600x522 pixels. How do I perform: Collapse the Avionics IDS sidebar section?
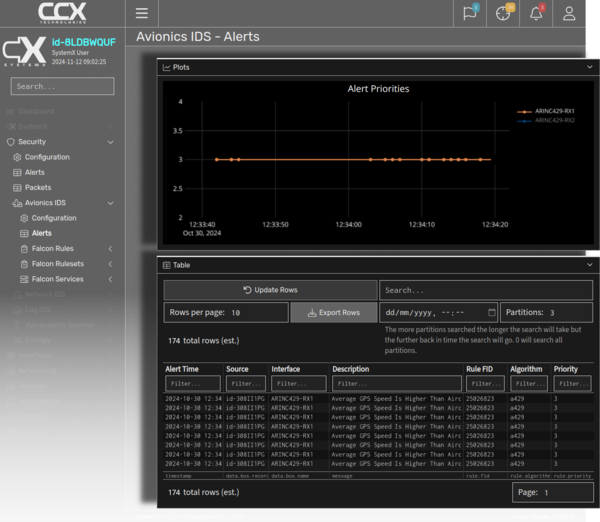click(110, 203)
